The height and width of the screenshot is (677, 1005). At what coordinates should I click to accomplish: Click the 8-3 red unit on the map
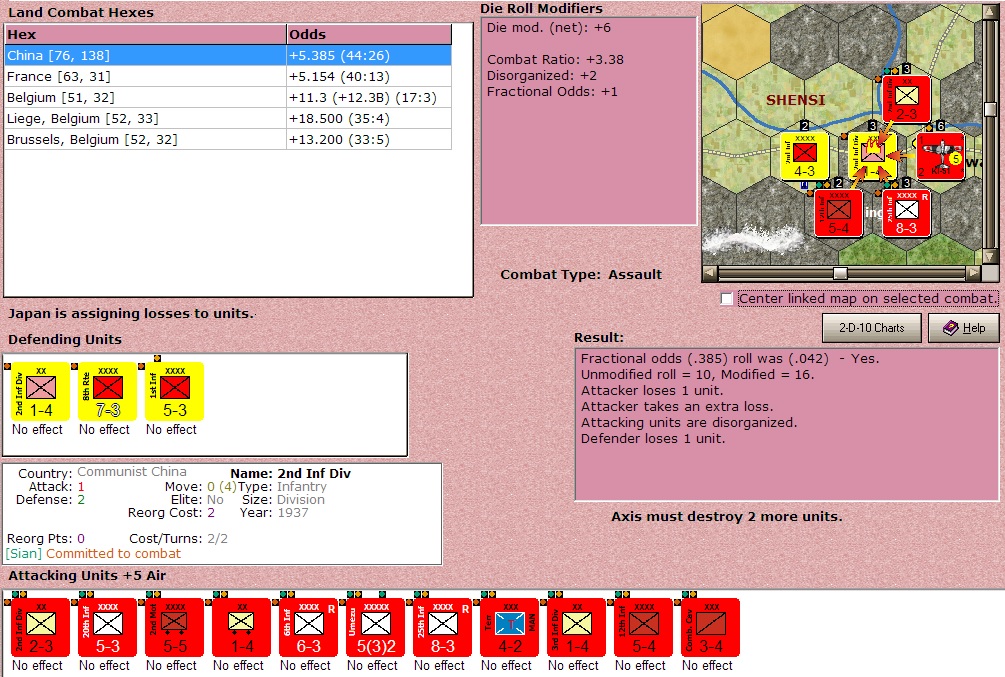(x=906, y=213)
